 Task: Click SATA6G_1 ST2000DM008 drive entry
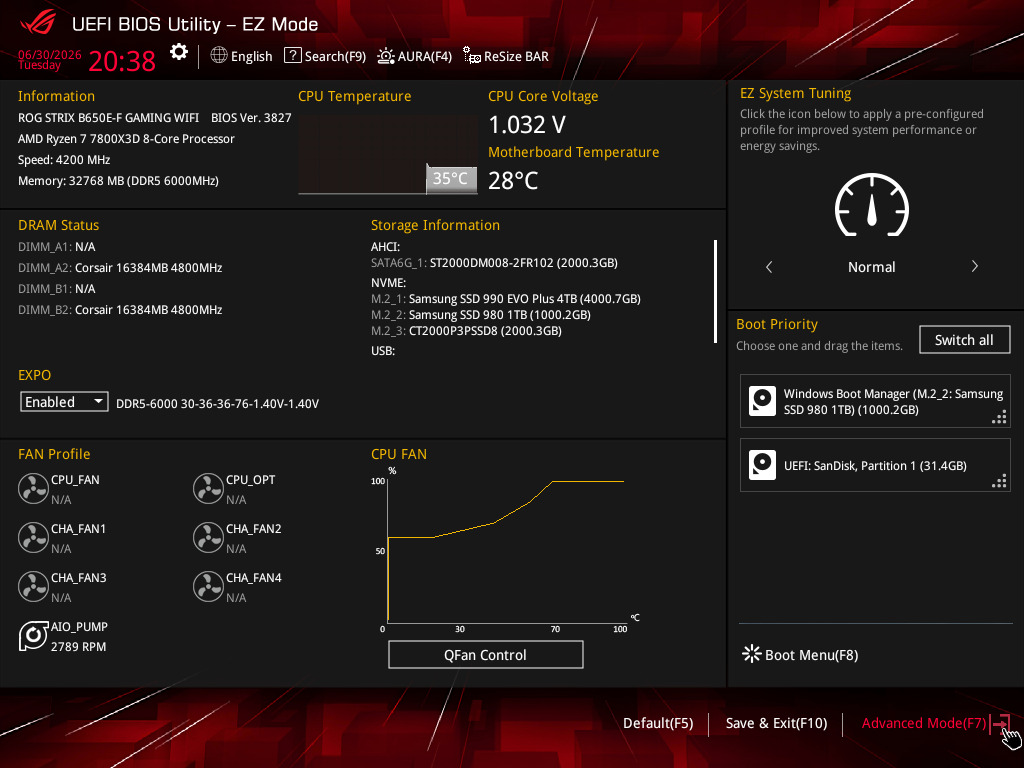coord(494,263)
